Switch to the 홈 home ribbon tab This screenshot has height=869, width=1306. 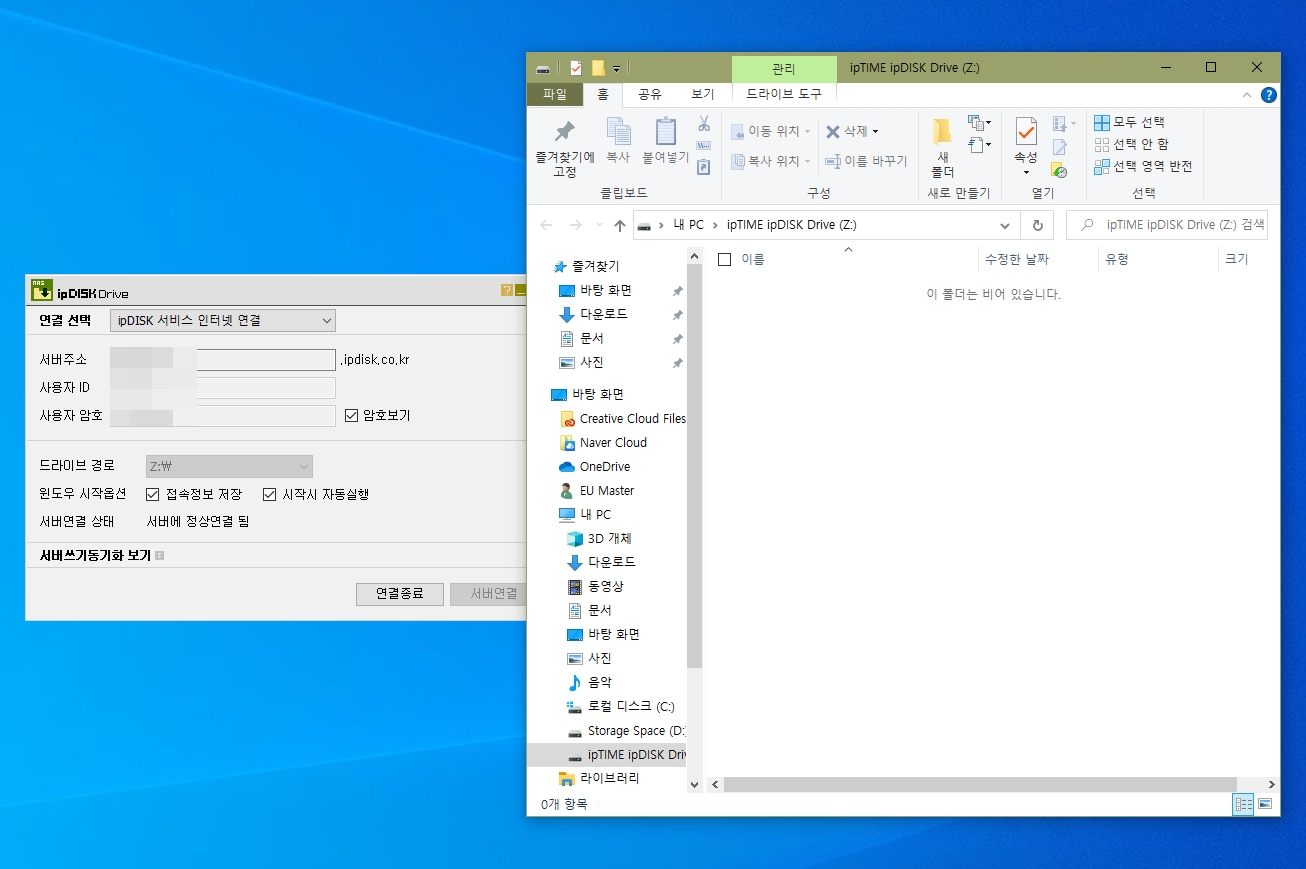603,94
